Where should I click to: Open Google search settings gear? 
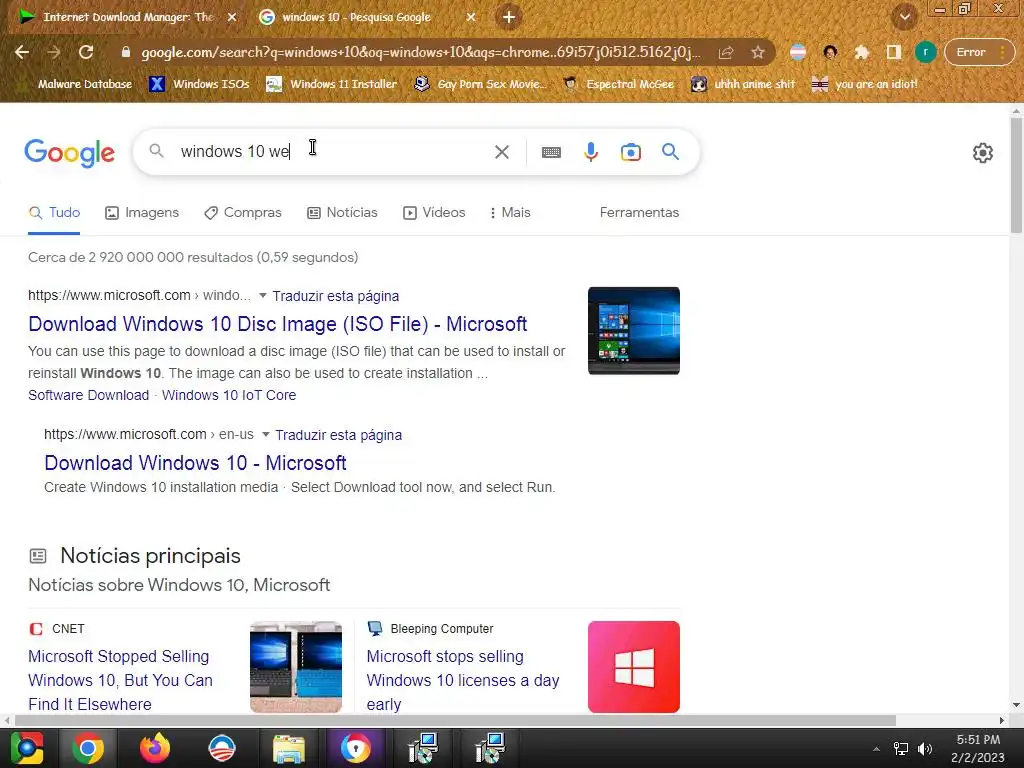click(982, 153)
